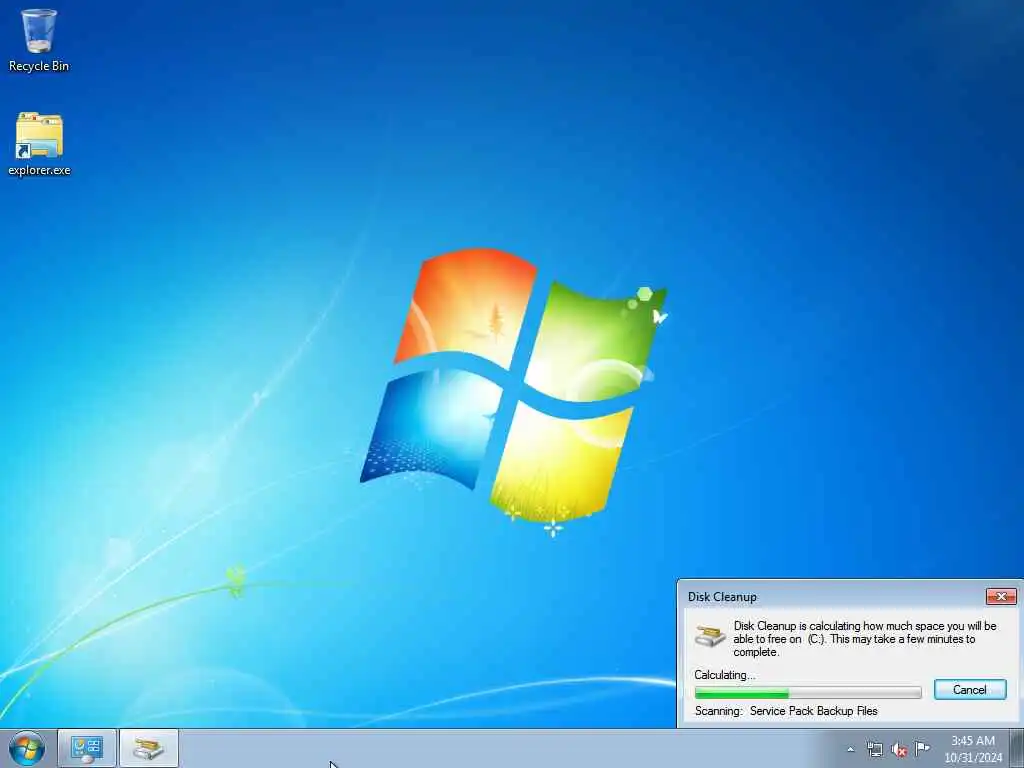The image size is (1024, 768).
Task: Click the Disk Cleanup title bar text
Action: pyautogui.click(x=722, y=597)
